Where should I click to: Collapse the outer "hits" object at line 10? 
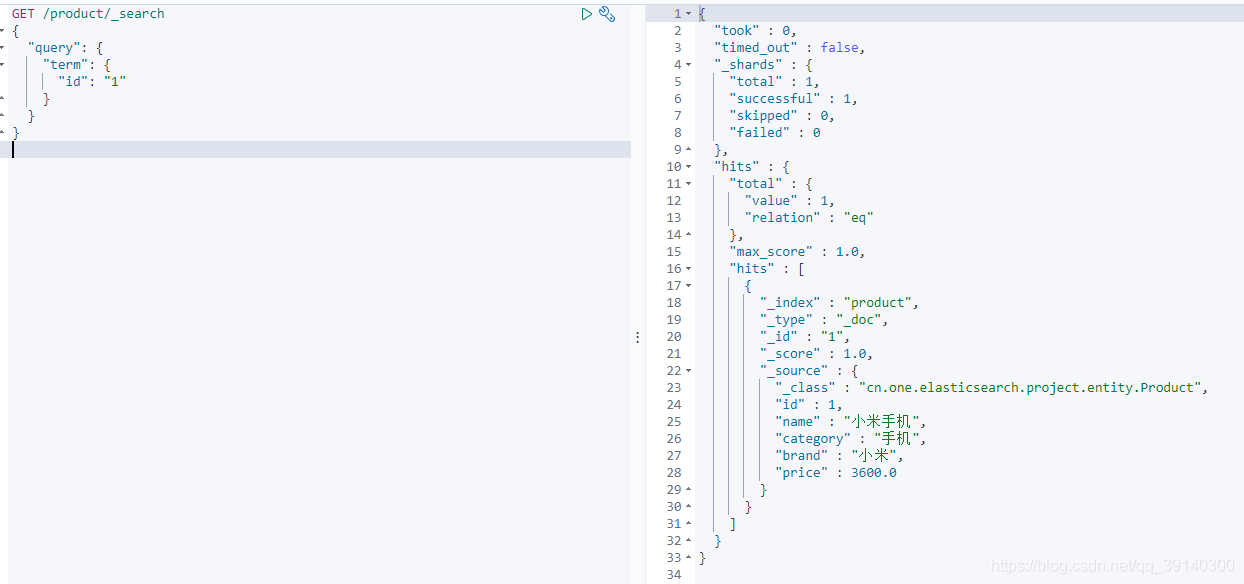tap(688, 167)
